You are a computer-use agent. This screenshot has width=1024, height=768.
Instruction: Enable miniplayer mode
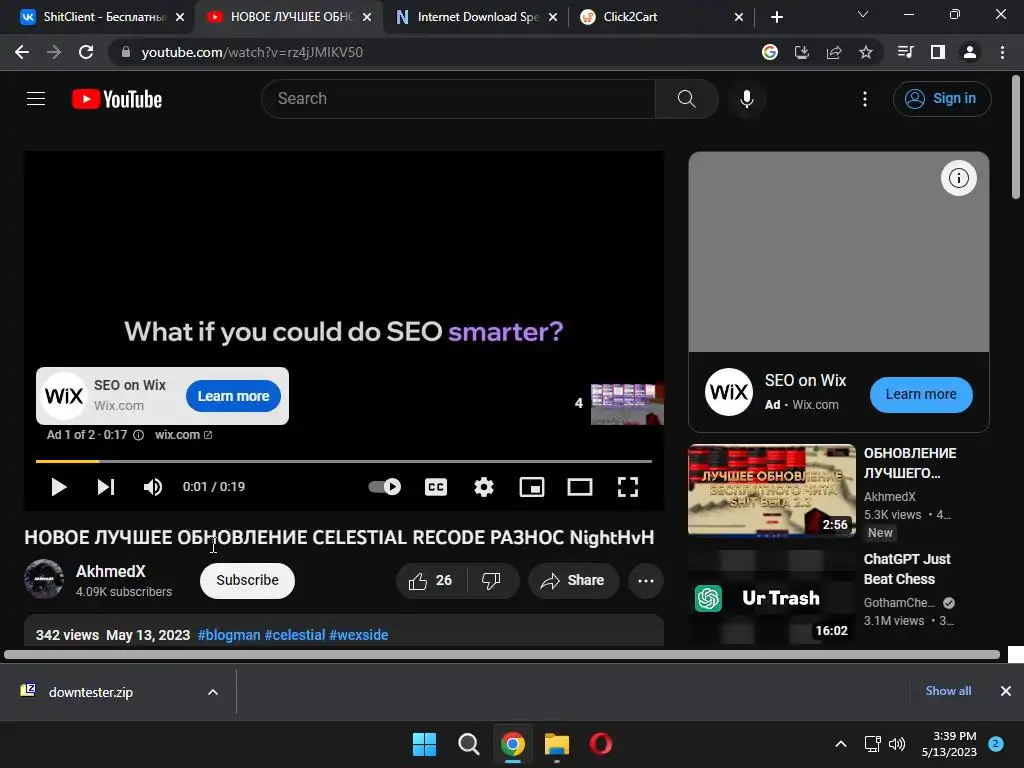pyautogui.click(x=532, y=487)
